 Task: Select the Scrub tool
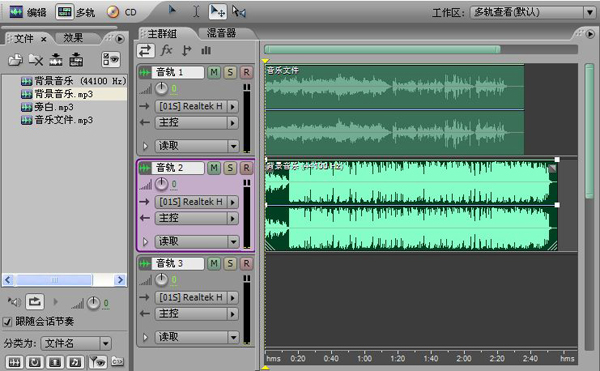pos(239,11)
